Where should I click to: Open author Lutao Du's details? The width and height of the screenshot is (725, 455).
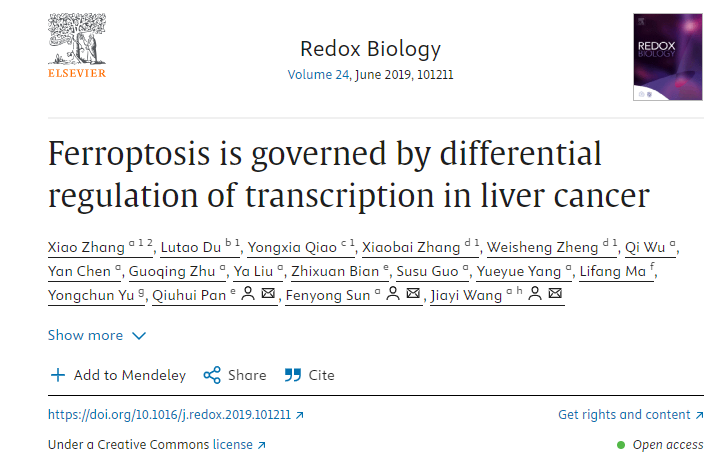click(191, 247)
